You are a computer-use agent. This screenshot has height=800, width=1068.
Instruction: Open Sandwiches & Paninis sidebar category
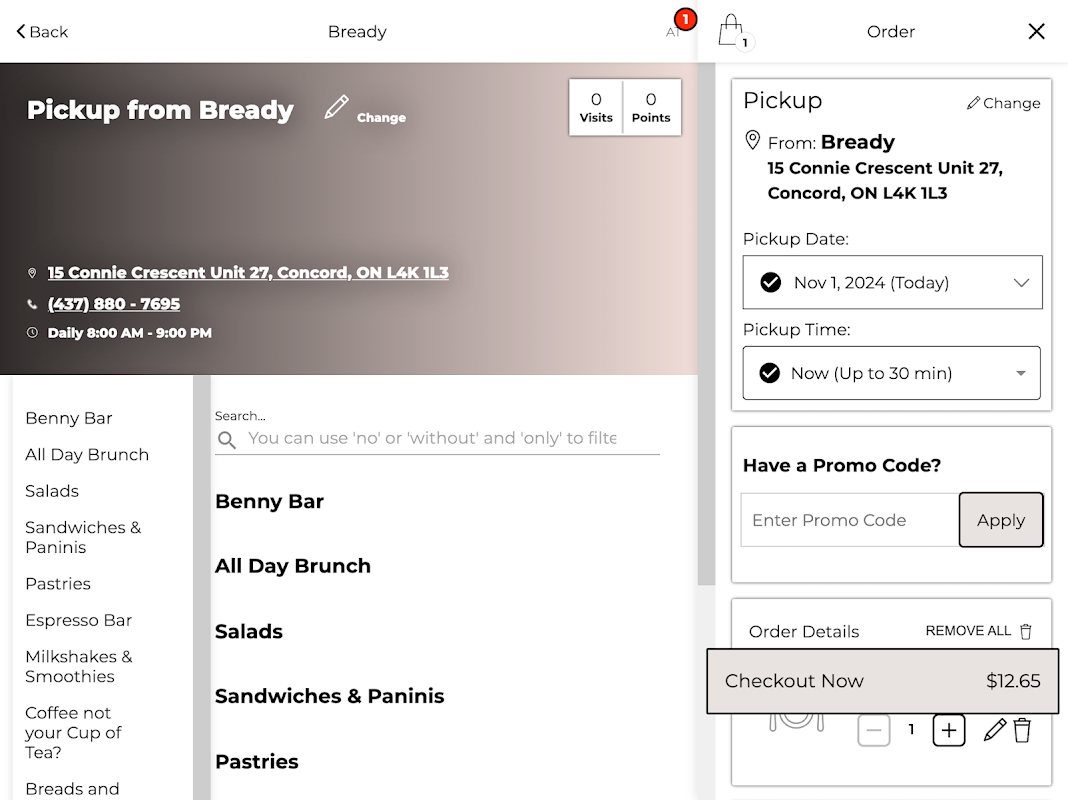pyautogui.click(x=83, y=537)
